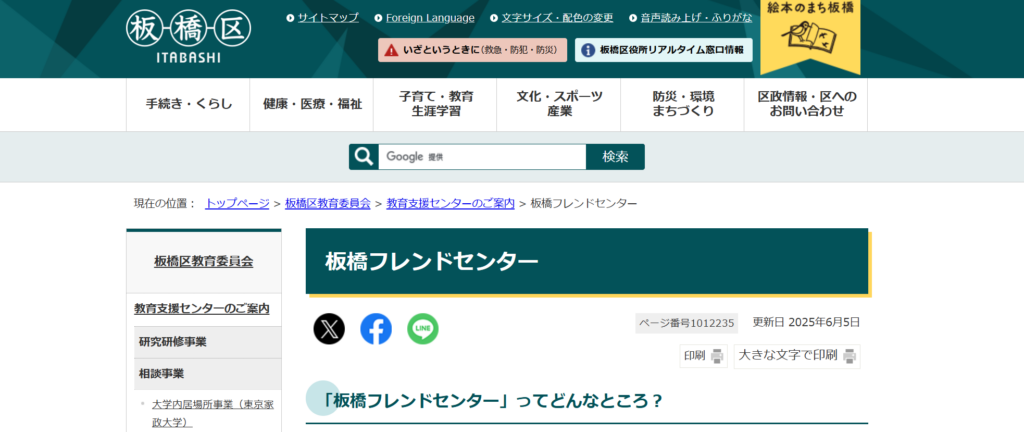
Task: Open the 健康・医療・福祉 menu
Action: pyautogui.click(x=312, y=104)
